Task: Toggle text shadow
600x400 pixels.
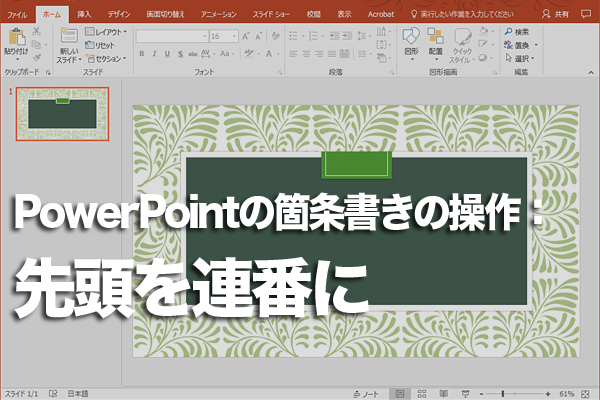Action: (180, 54)
